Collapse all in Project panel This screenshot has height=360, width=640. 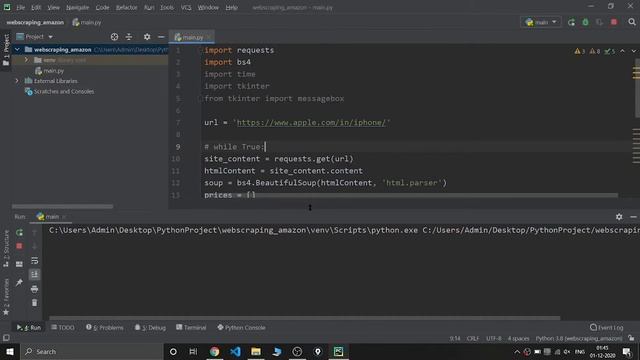[129, 37]
